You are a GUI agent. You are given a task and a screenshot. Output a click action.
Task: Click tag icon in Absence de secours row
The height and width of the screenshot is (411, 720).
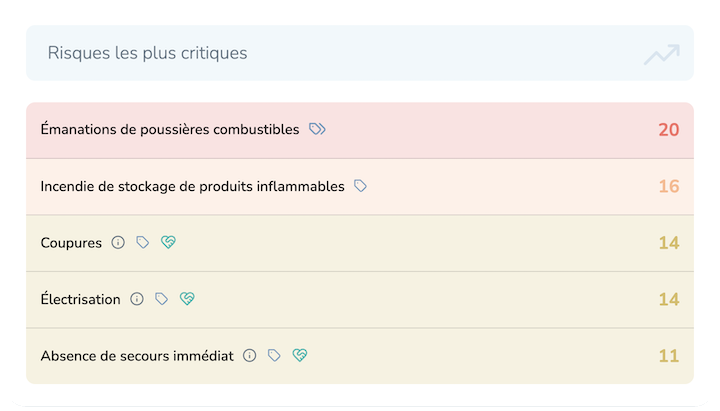click(x=274, y=355)
